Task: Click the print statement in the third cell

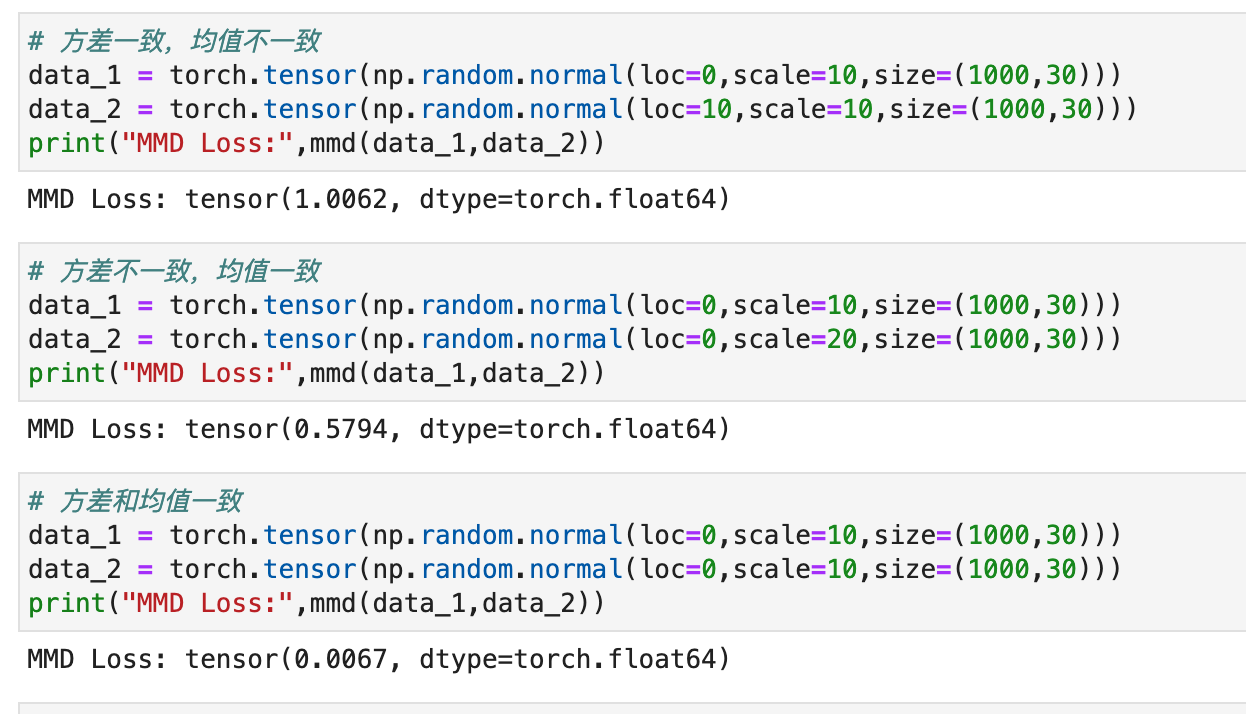Action: click(316, 603)
